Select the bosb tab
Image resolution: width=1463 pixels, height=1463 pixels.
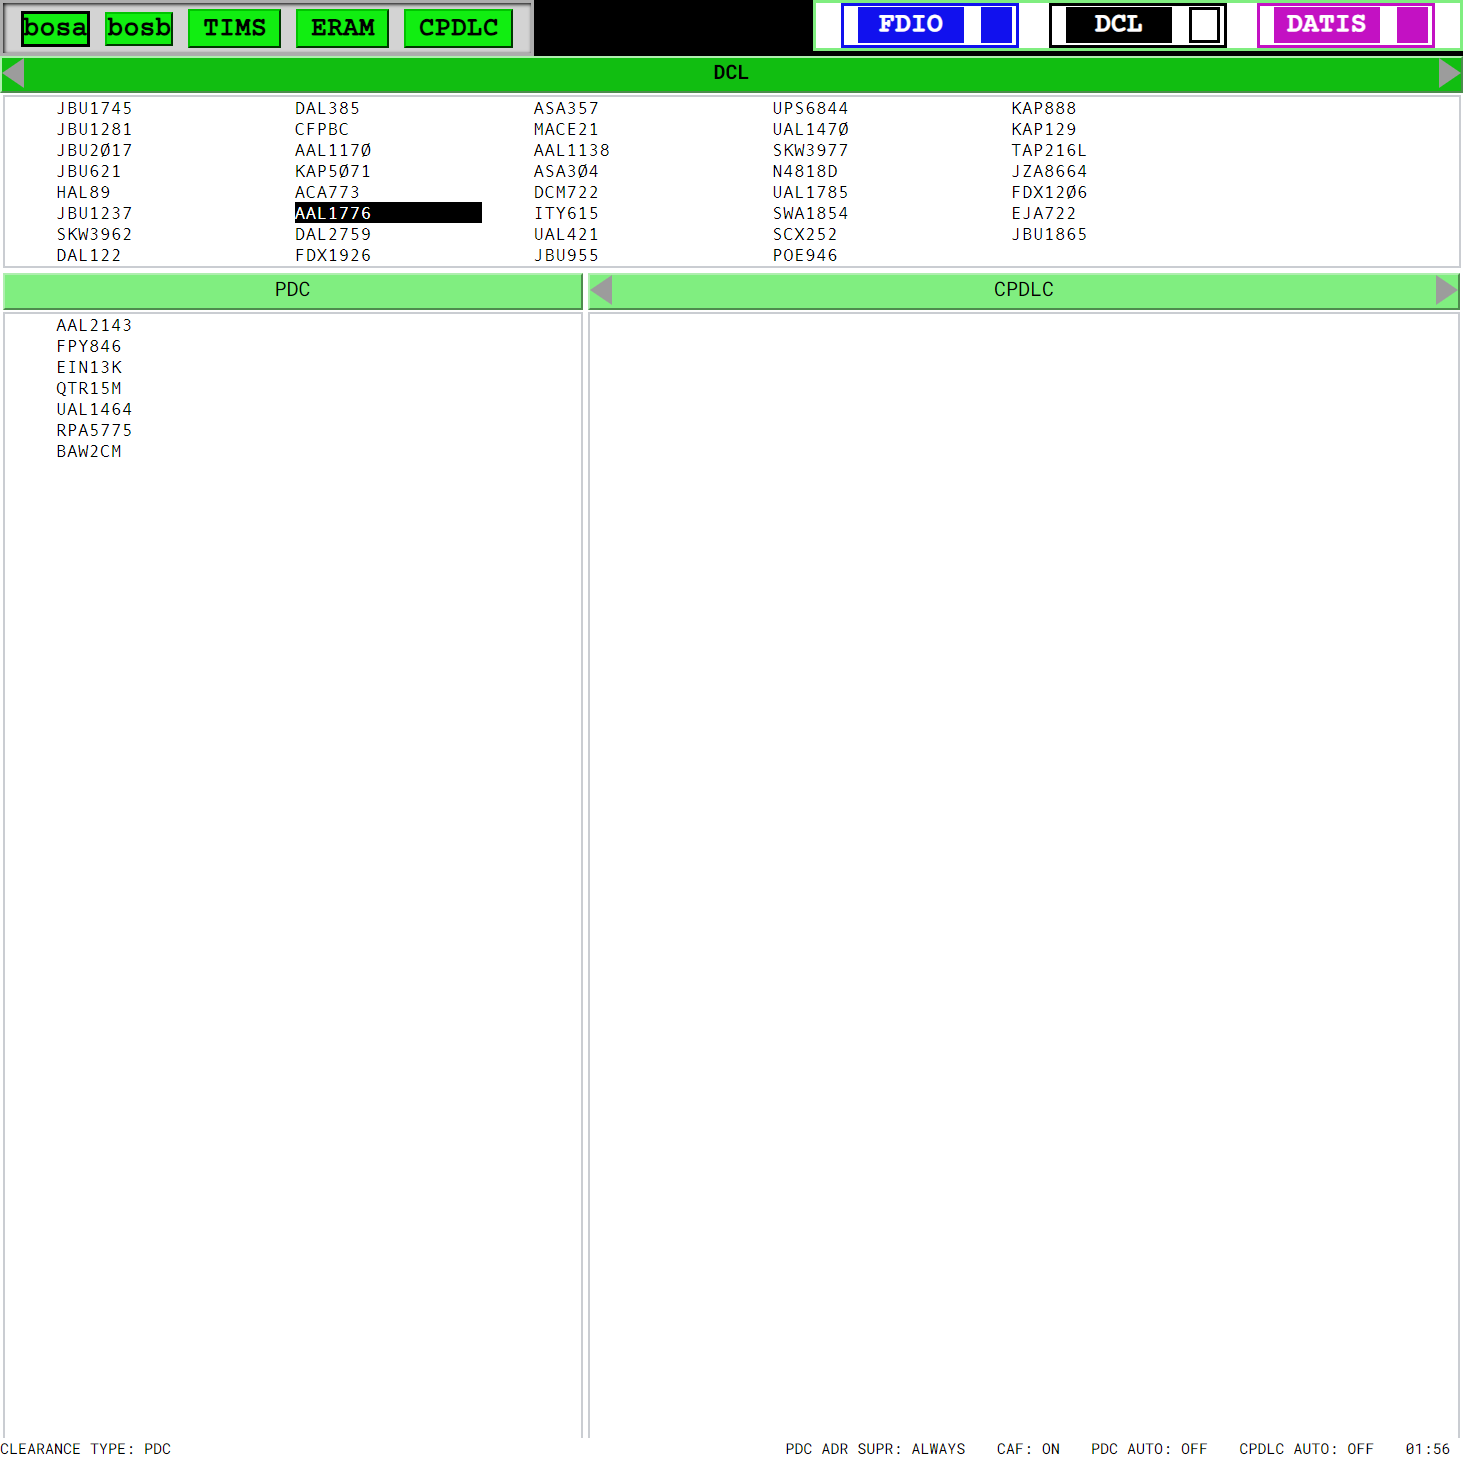coord(139,28)
